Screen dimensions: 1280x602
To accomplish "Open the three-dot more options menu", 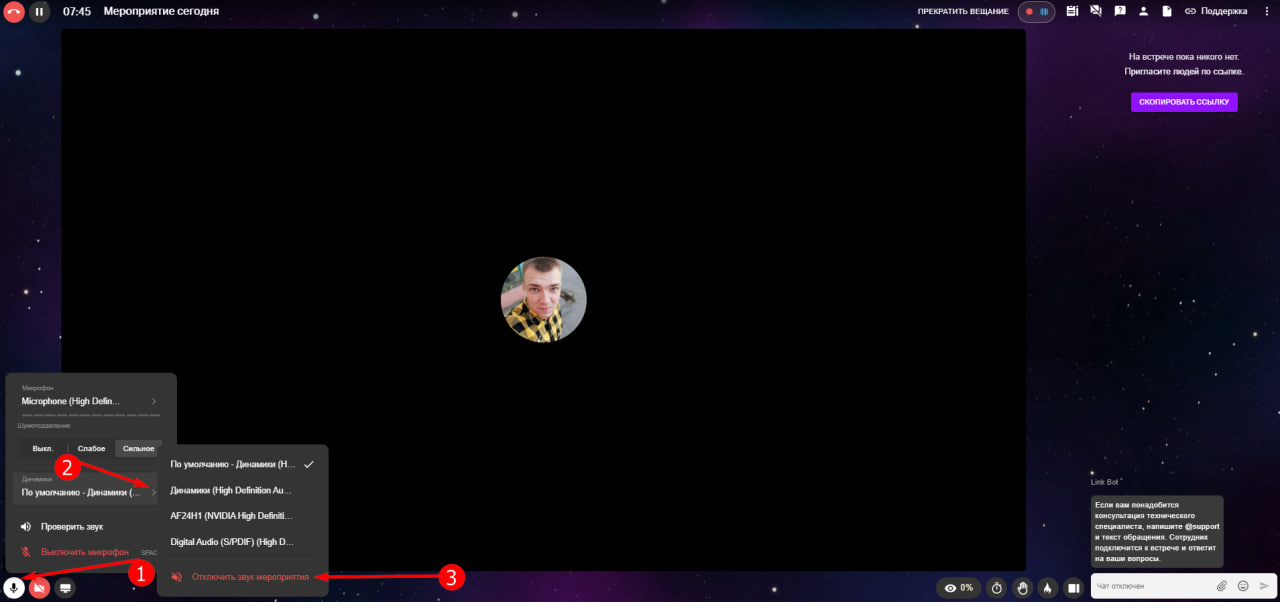I will pos(1265,12).
